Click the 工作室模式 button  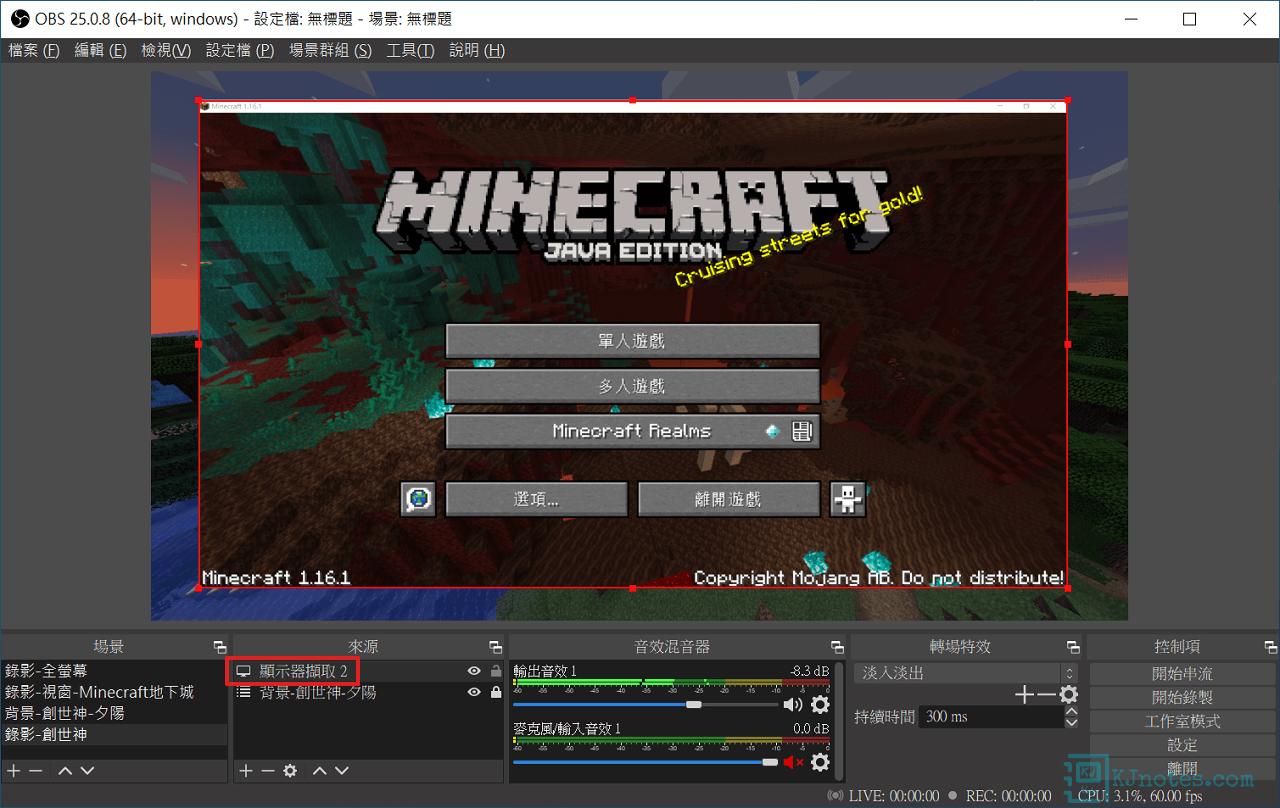1182,721
